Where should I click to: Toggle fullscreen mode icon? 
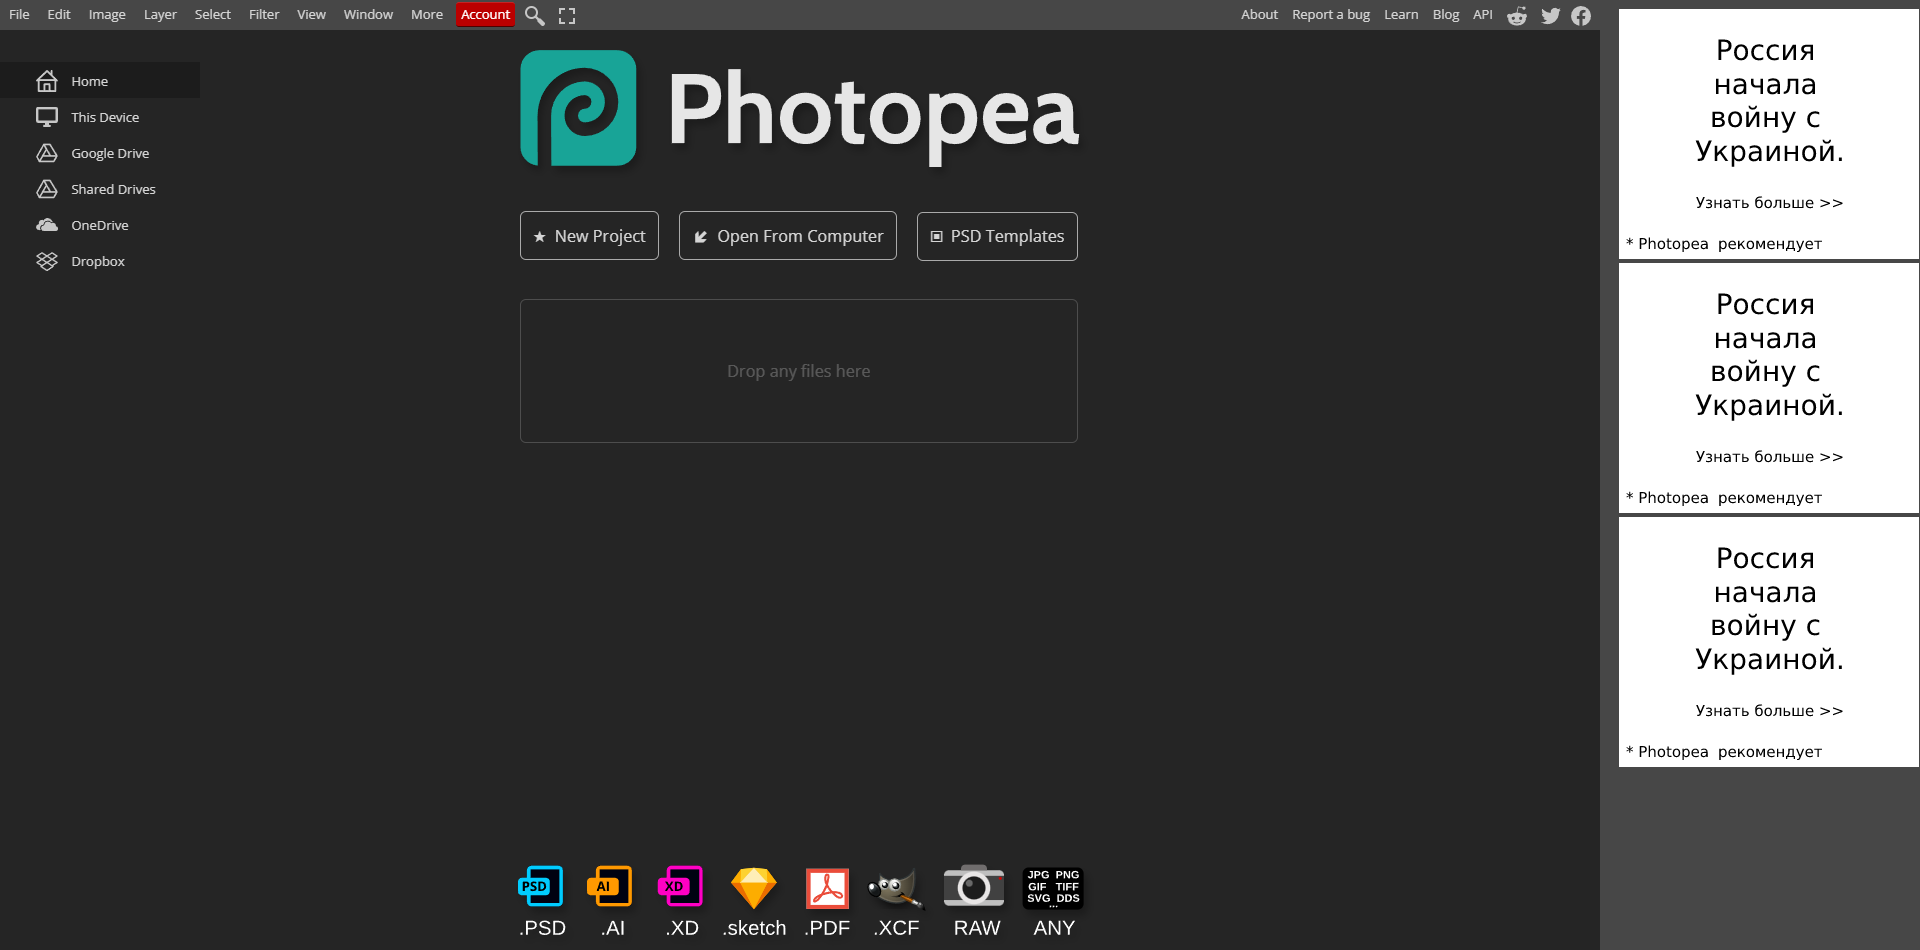[567, 15]
